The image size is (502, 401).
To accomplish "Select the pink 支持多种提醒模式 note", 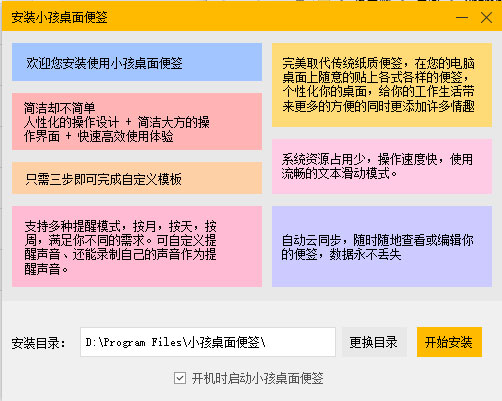I will point(137,246).
